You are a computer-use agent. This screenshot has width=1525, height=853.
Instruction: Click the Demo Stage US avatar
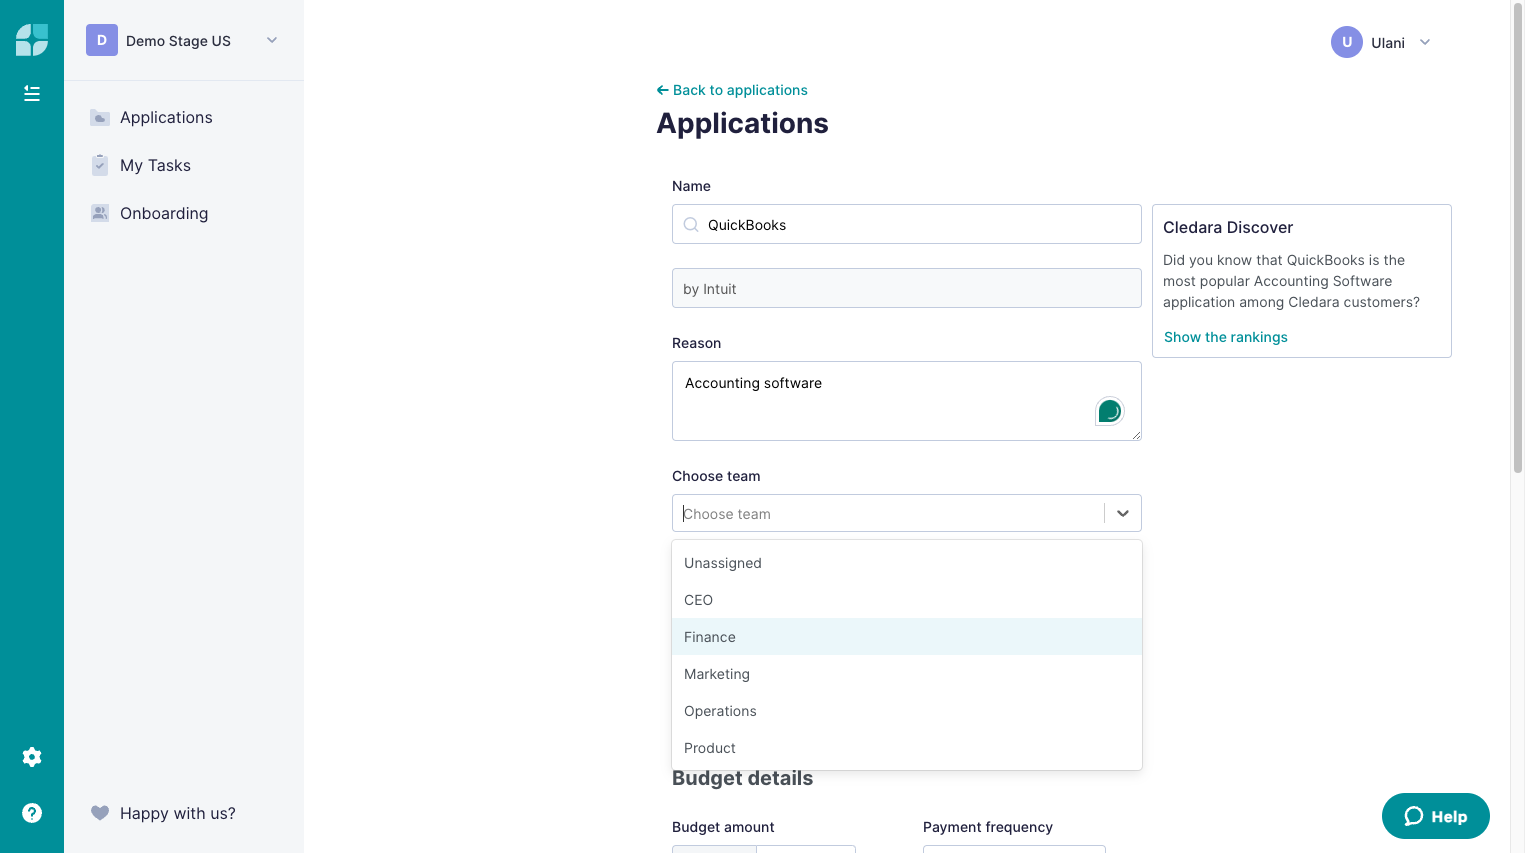pyautogui.click(x=102, y=40)
